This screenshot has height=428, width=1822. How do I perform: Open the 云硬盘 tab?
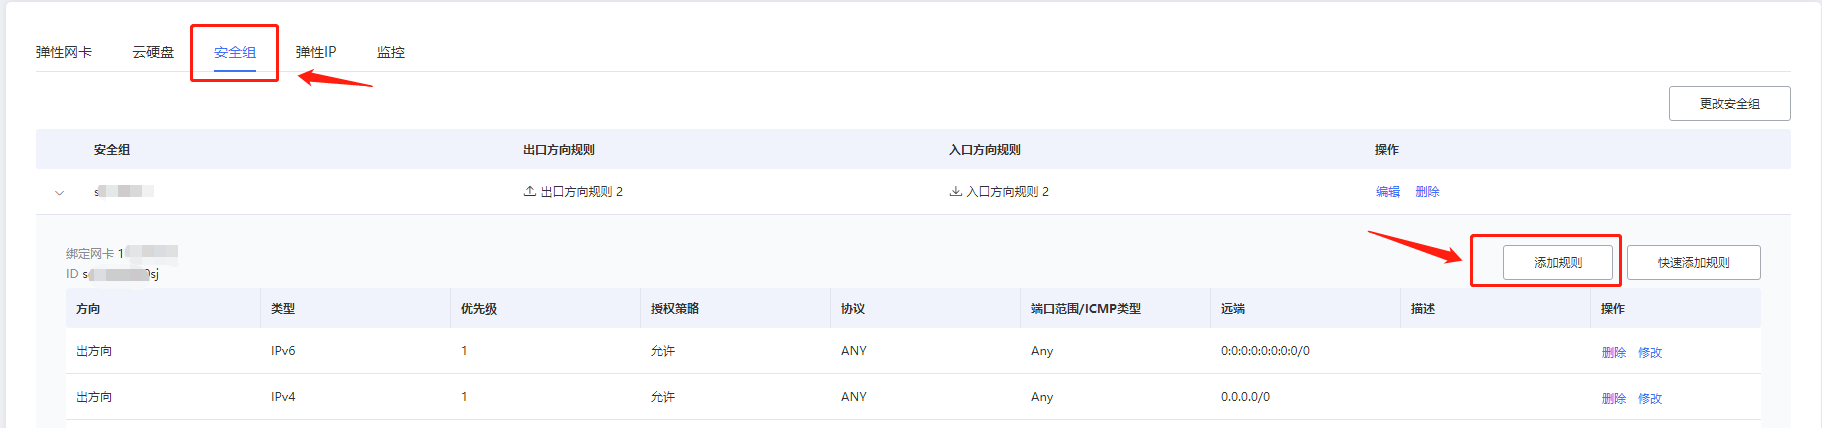pyautogui.click(x=153, y=52)
